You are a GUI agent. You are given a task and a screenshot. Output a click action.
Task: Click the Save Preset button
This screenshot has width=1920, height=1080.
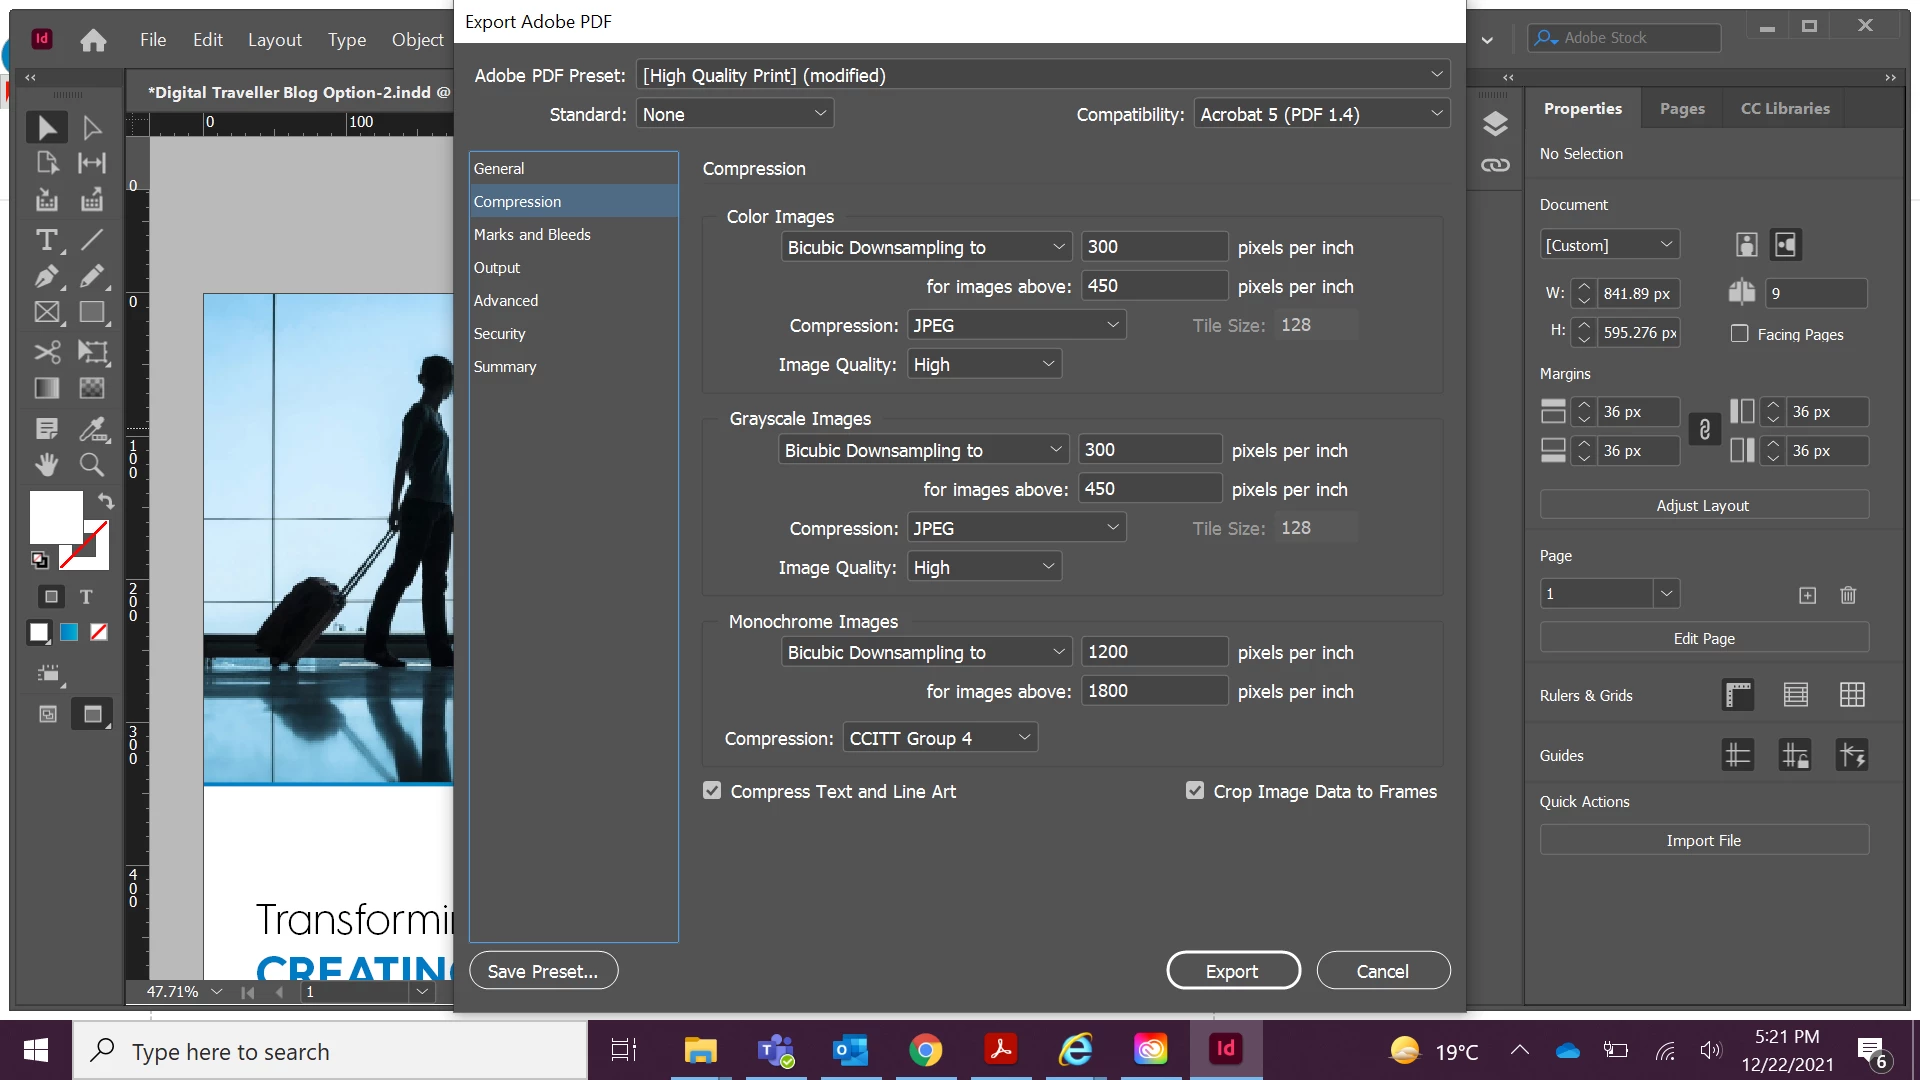pos(543,971)
